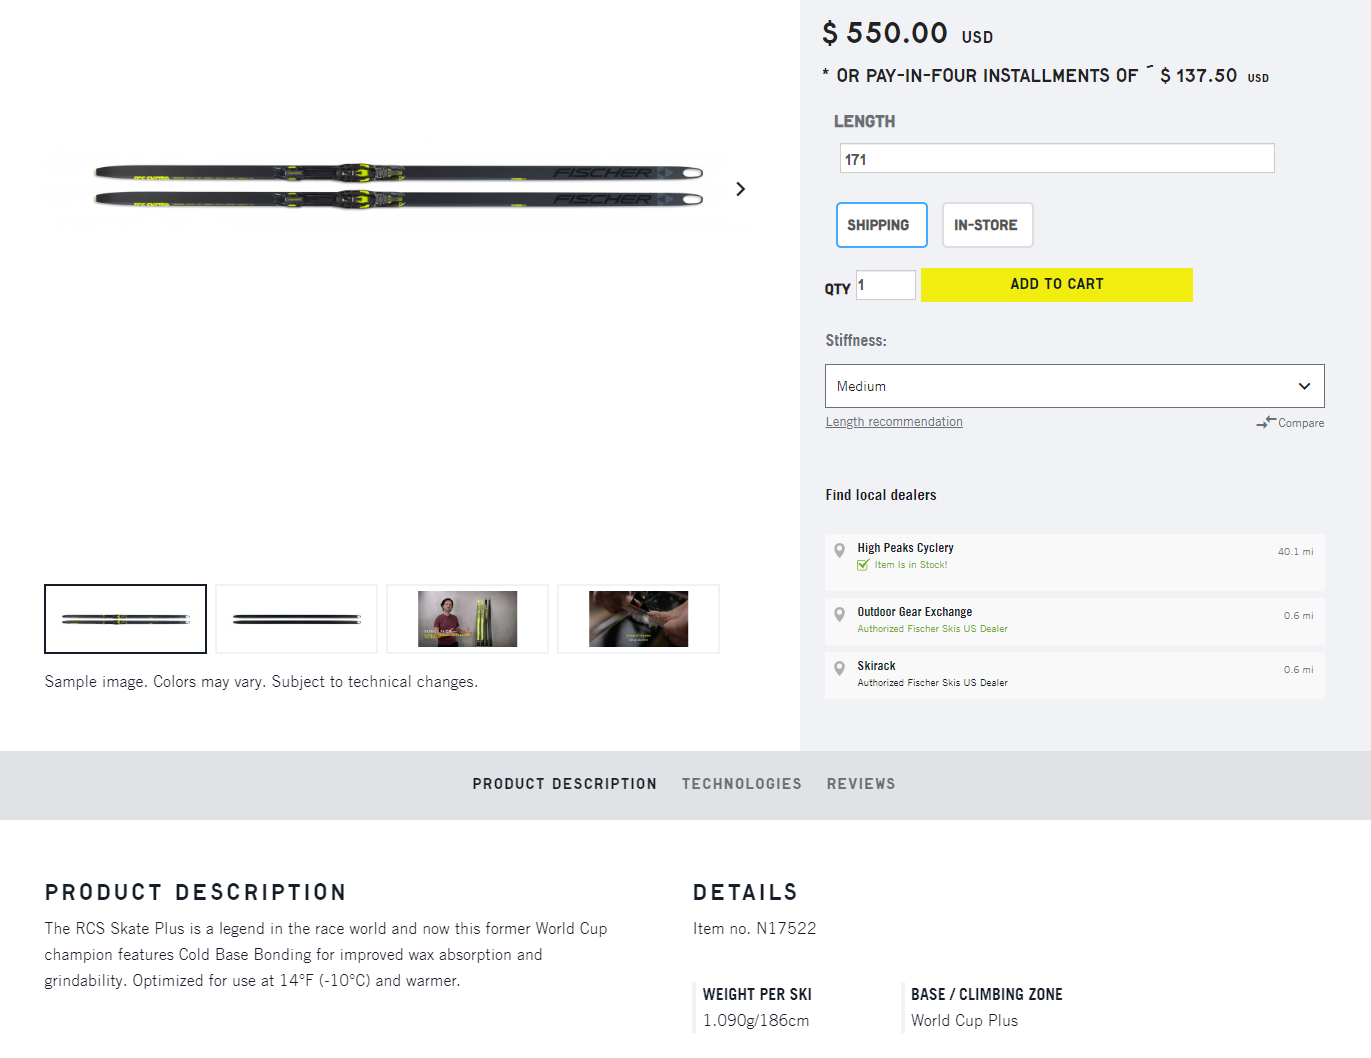Switch to the Technologies tab

coord(742,784)
